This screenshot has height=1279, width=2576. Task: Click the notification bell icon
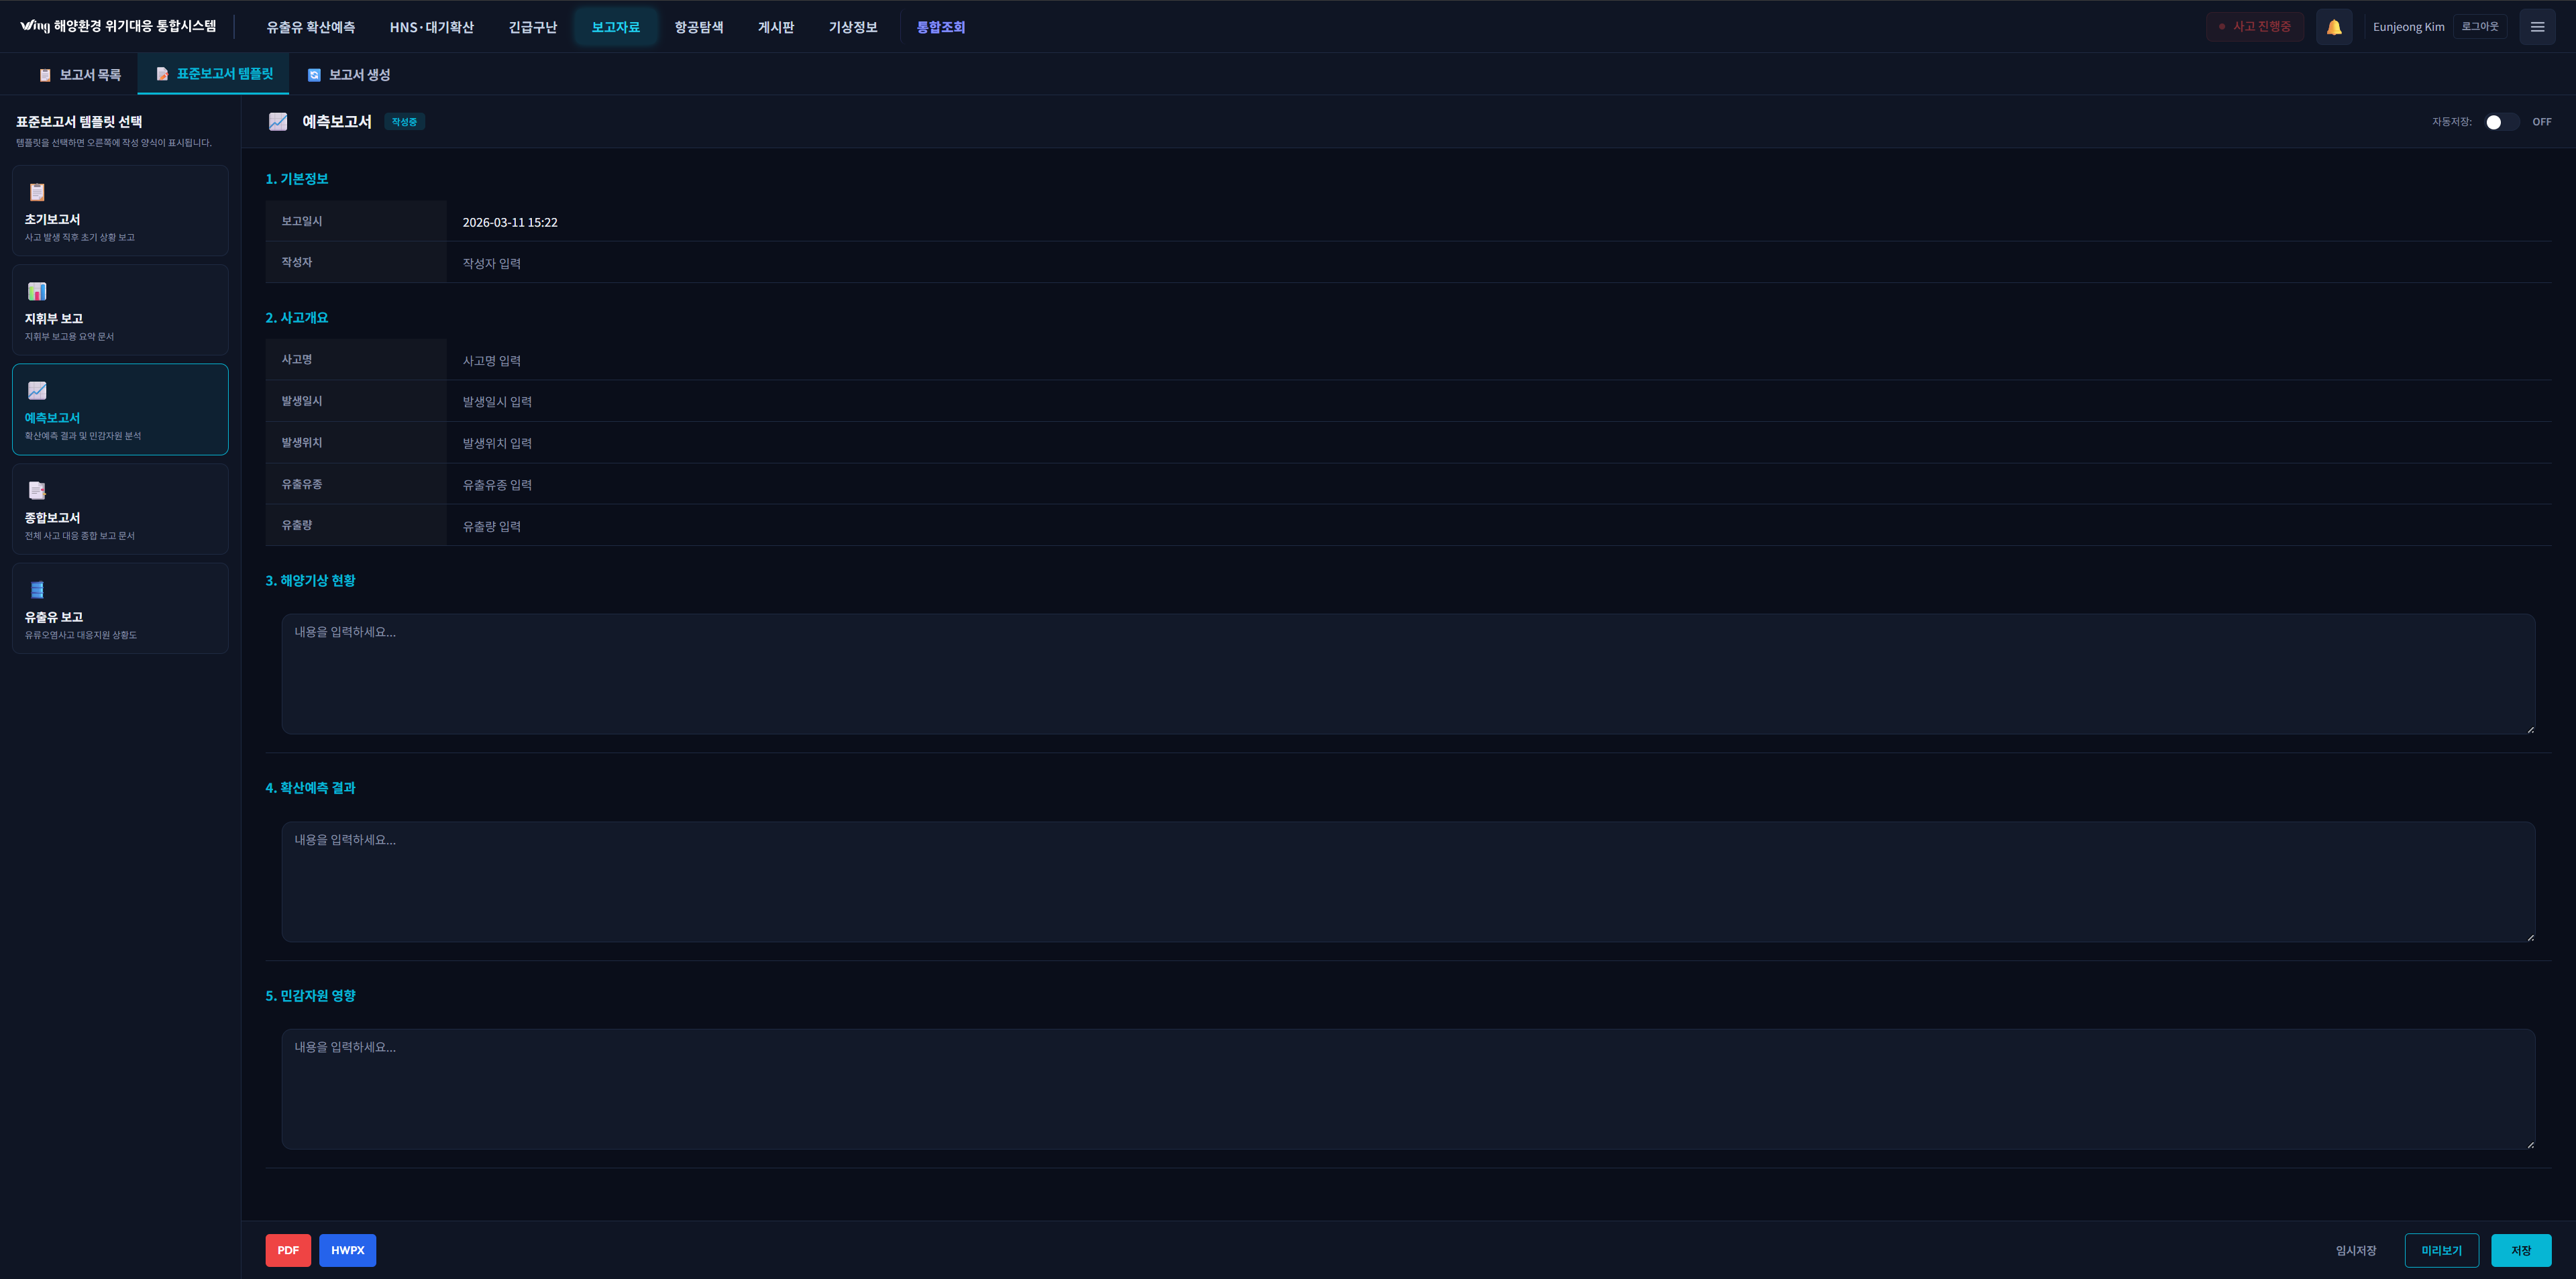[2333, 27]
